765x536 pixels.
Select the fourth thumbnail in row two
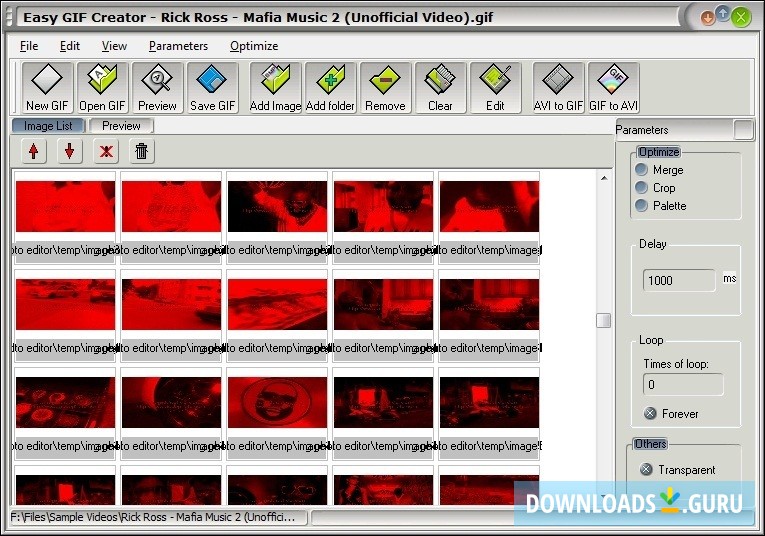(x=383, y=304)
